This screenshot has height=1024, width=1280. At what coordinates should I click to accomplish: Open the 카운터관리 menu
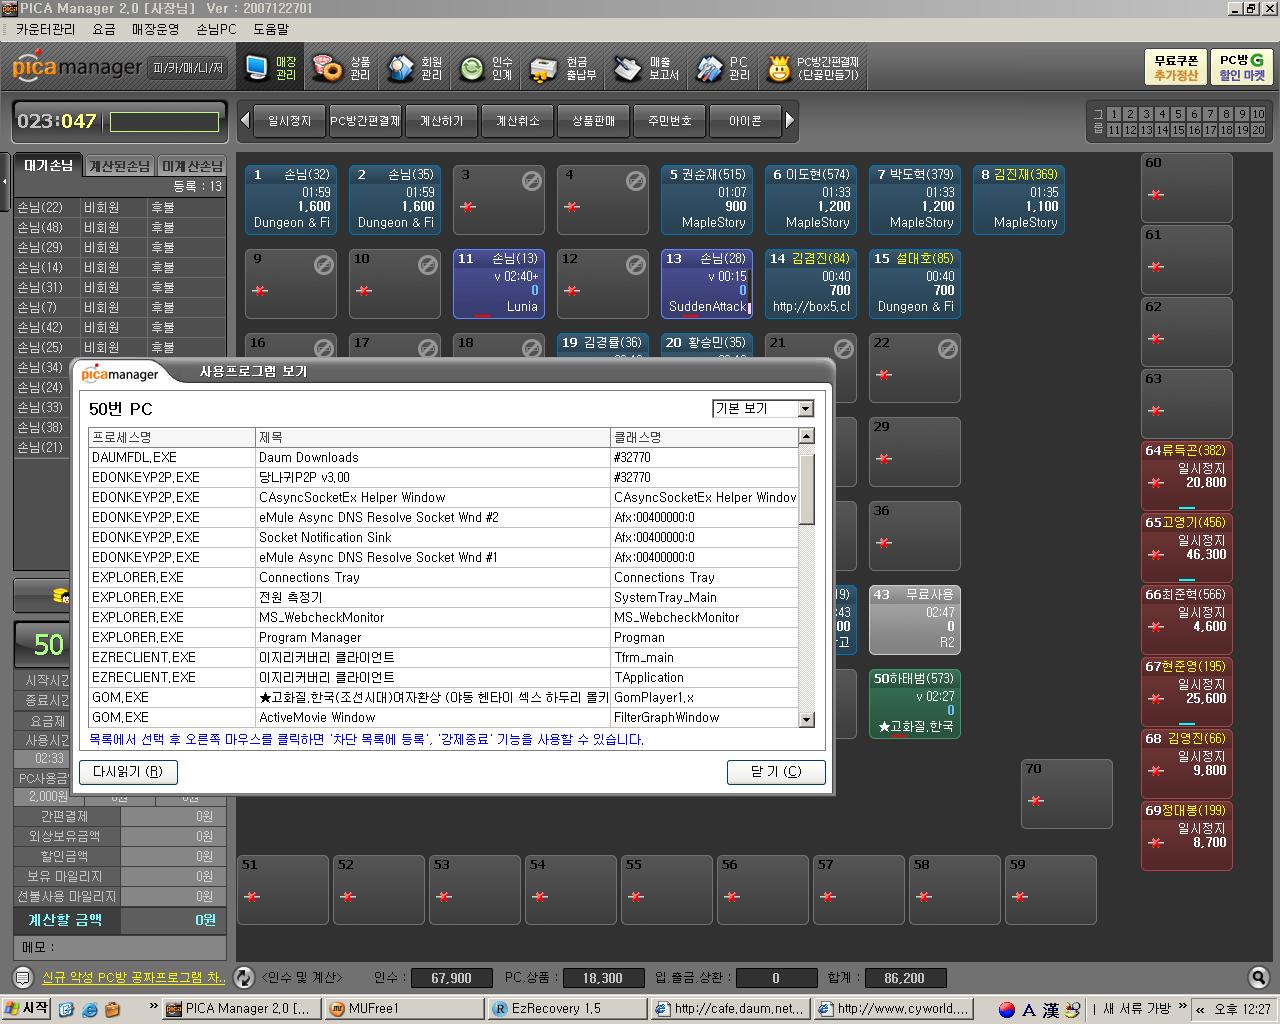click(x=45, y=30)
